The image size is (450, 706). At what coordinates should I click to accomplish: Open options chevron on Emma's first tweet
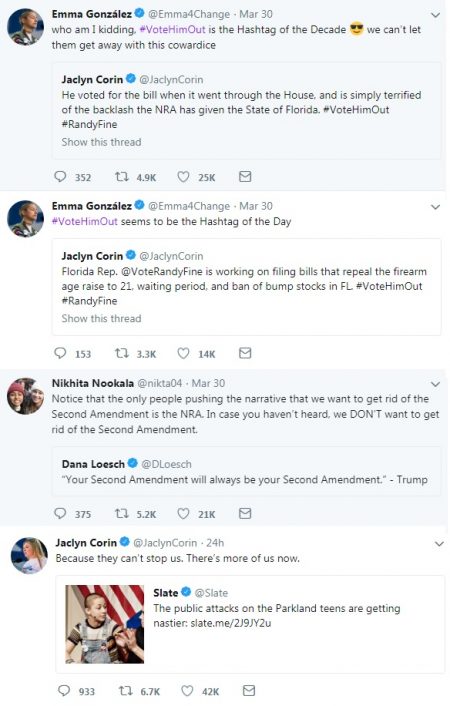435,15
